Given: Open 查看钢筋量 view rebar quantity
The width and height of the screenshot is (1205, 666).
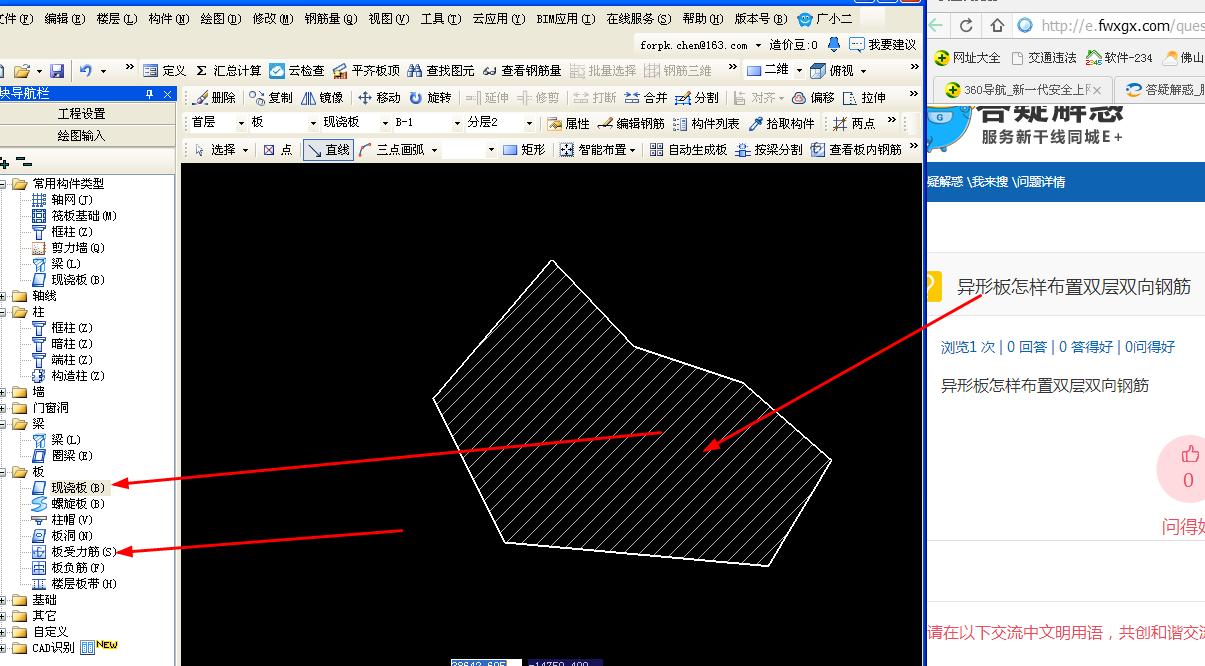Looking at the screenshot, I should tap(522, 71).
